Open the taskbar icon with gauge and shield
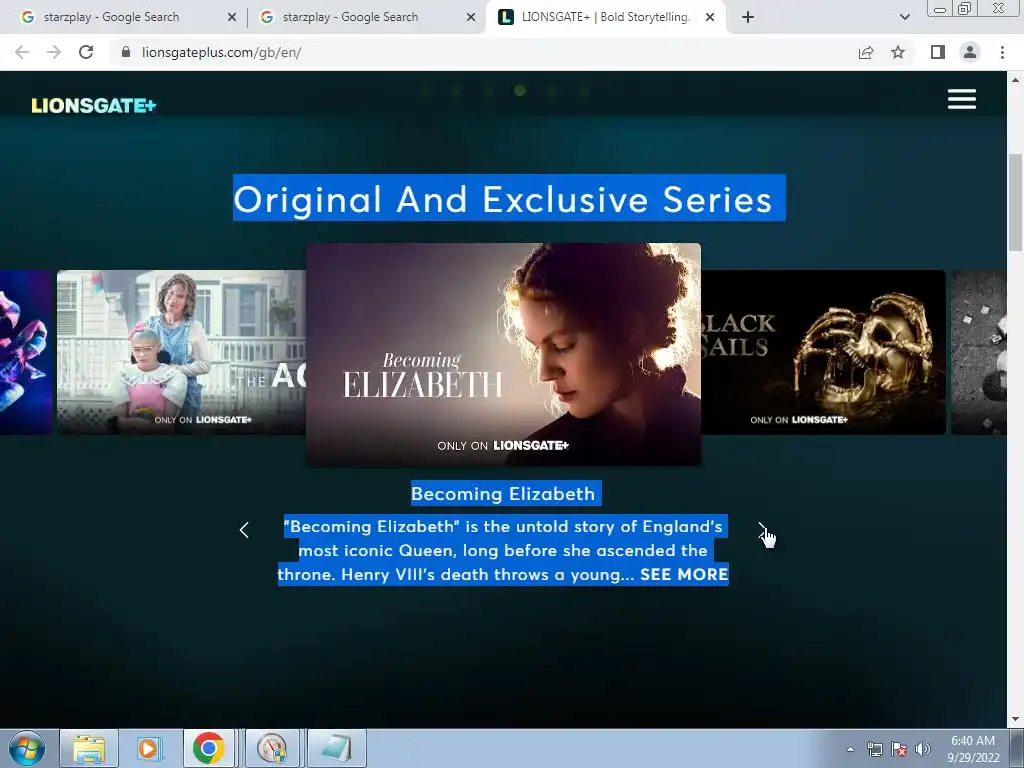 coord(272,748)
